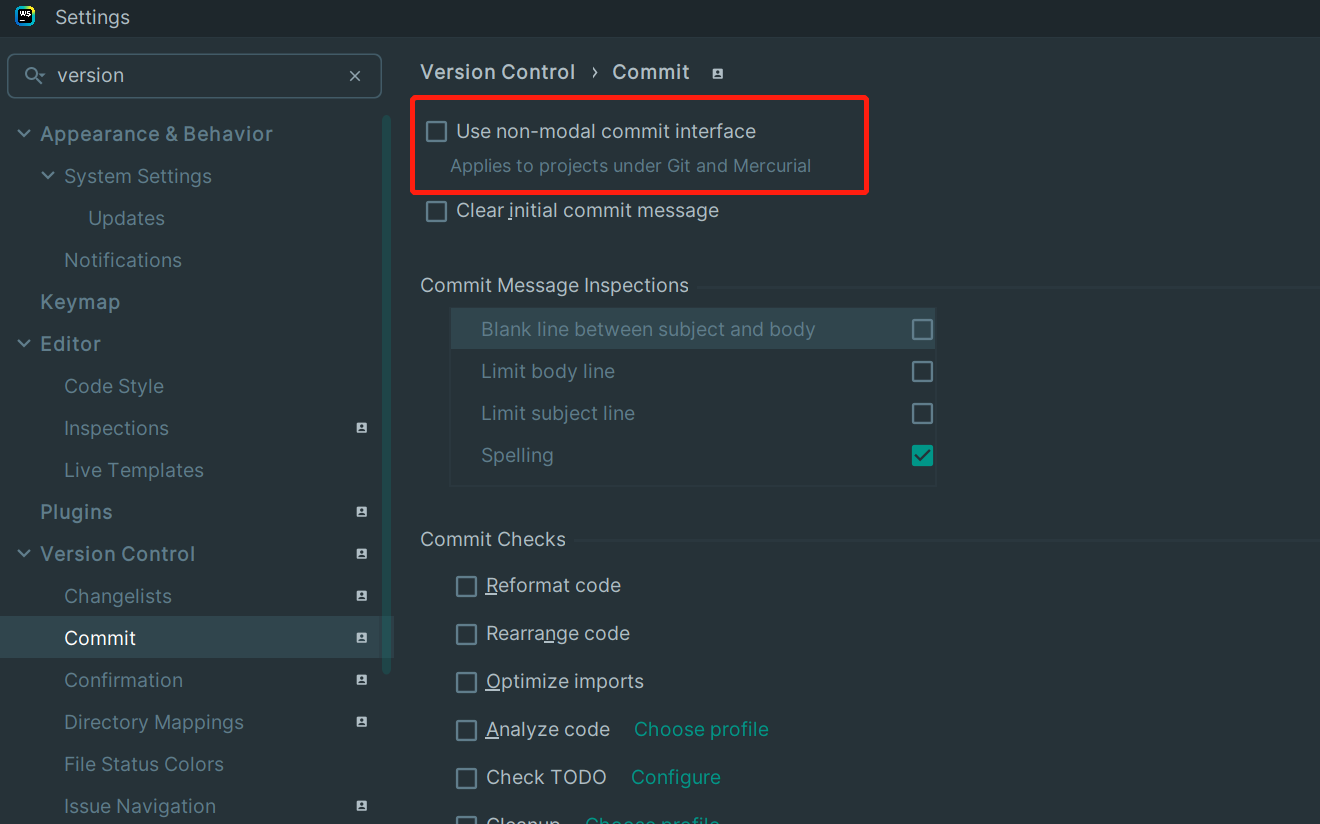Uncheck the Spelling inspection checkbox

[922, 456]
